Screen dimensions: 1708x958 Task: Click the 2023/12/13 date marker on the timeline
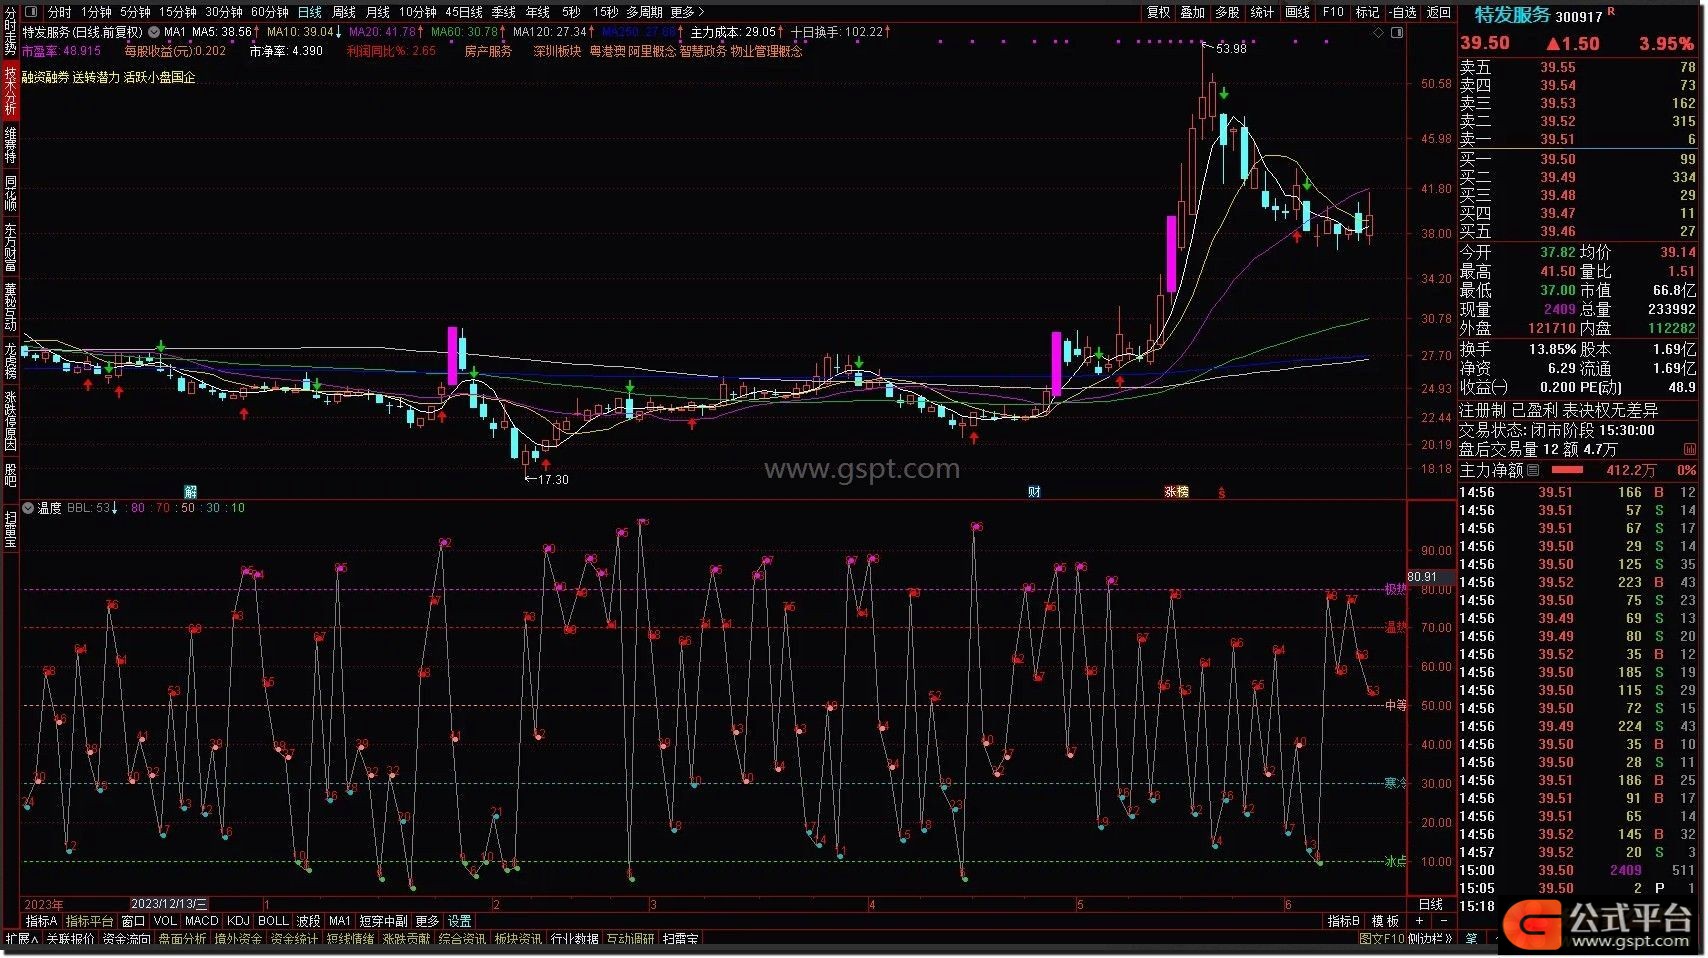tap(169, 904)
